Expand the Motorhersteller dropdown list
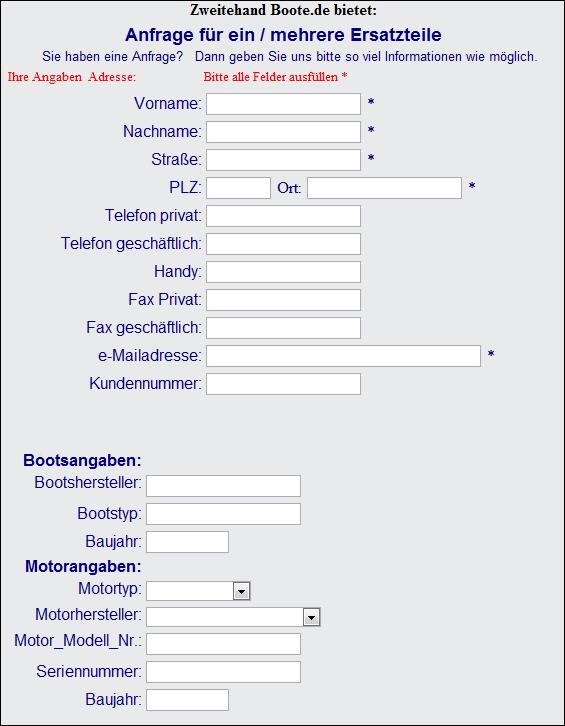The height and width of the screenshot is (726, 565). point(311,617)
